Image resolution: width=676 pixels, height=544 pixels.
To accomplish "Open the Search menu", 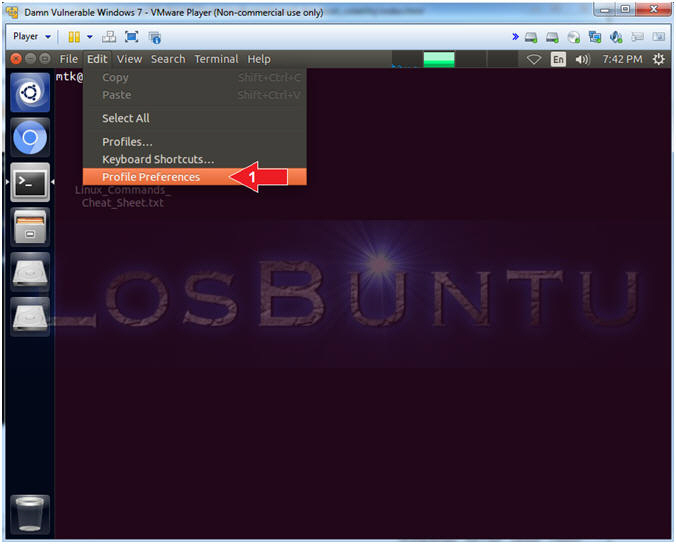I will [x=168, y=59].
